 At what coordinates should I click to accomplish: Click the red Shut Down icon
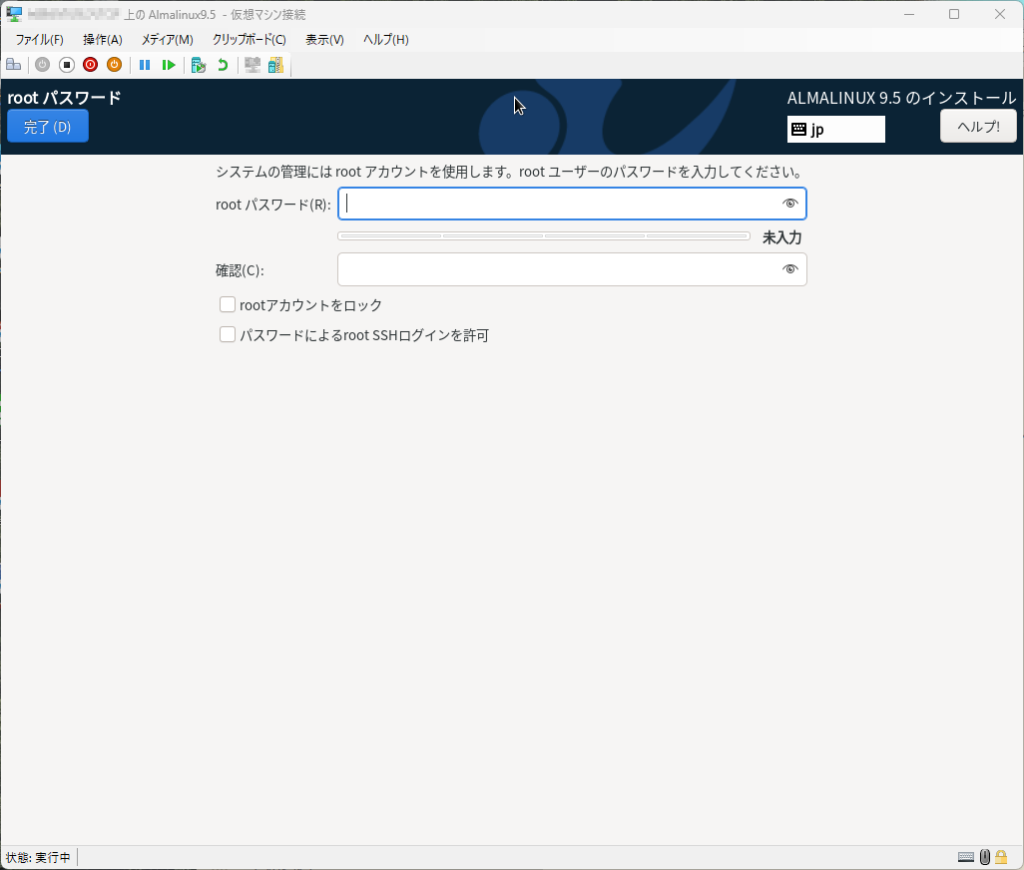(x=90, y=65)
